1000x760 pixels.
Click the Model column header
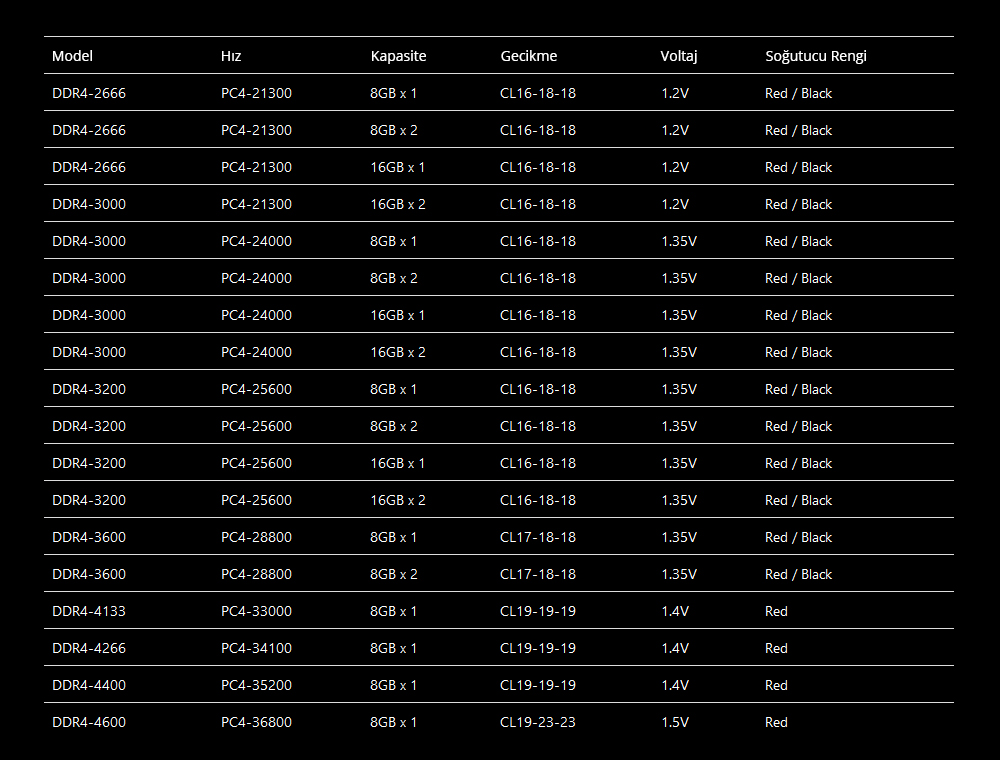tap(72, 56)
